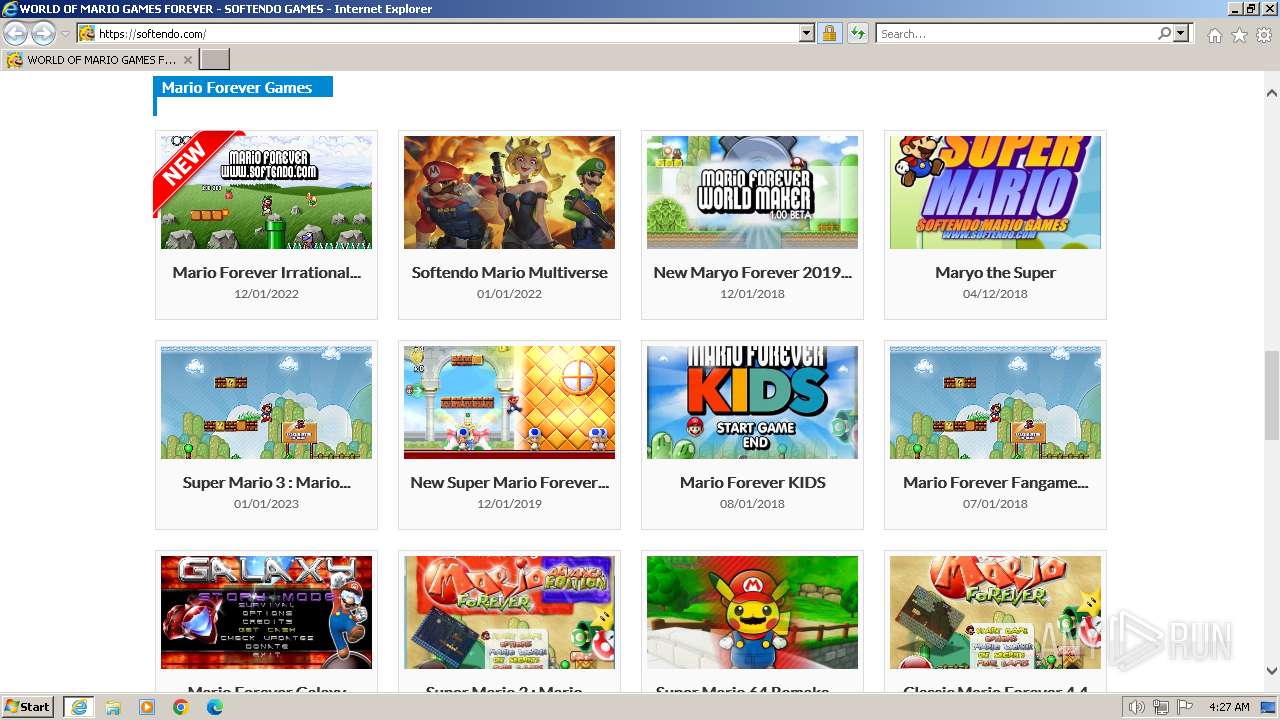The height and width of the screenshot is (720, 1280).
Task: Launch Google Chrome from the taskbar
Action: [x=181, y=707]
